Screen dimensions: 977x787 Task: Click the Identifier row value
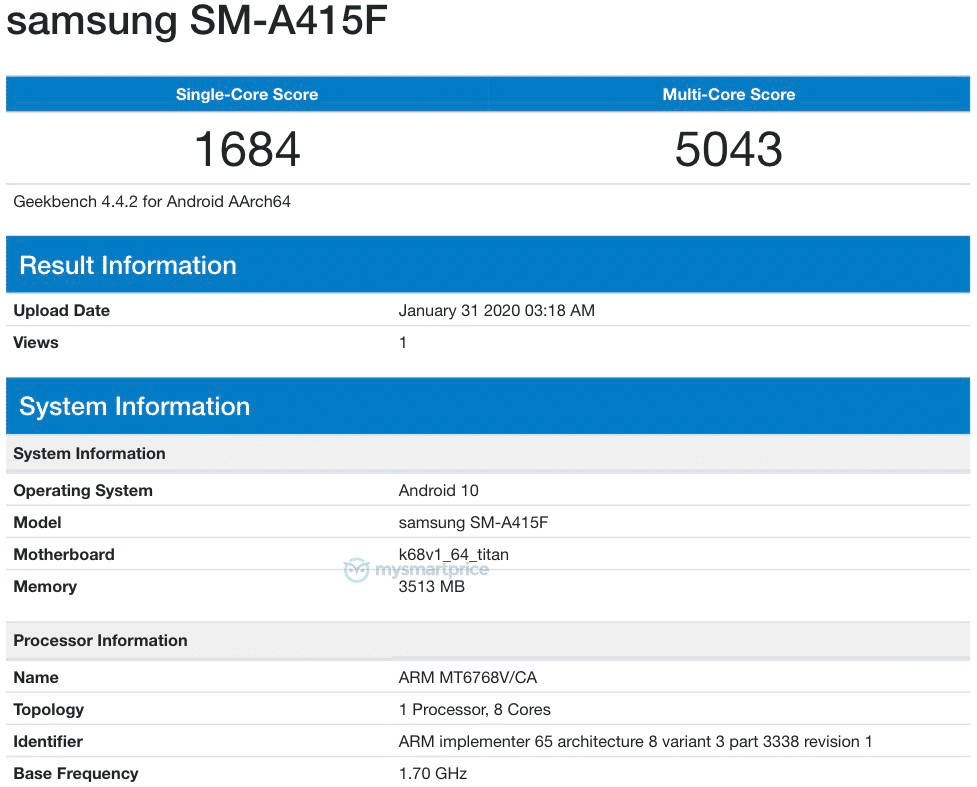coord(633,741)
